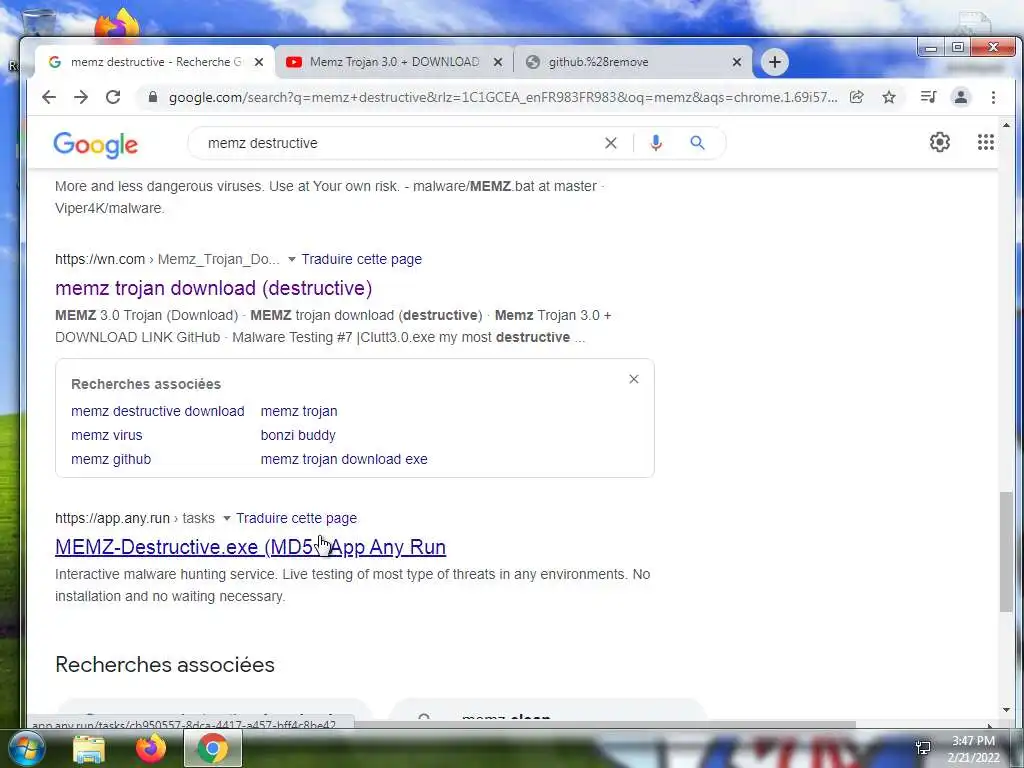Submit search with magnifier icon
Screen dimensions: 1024x768
click(697, 142)
